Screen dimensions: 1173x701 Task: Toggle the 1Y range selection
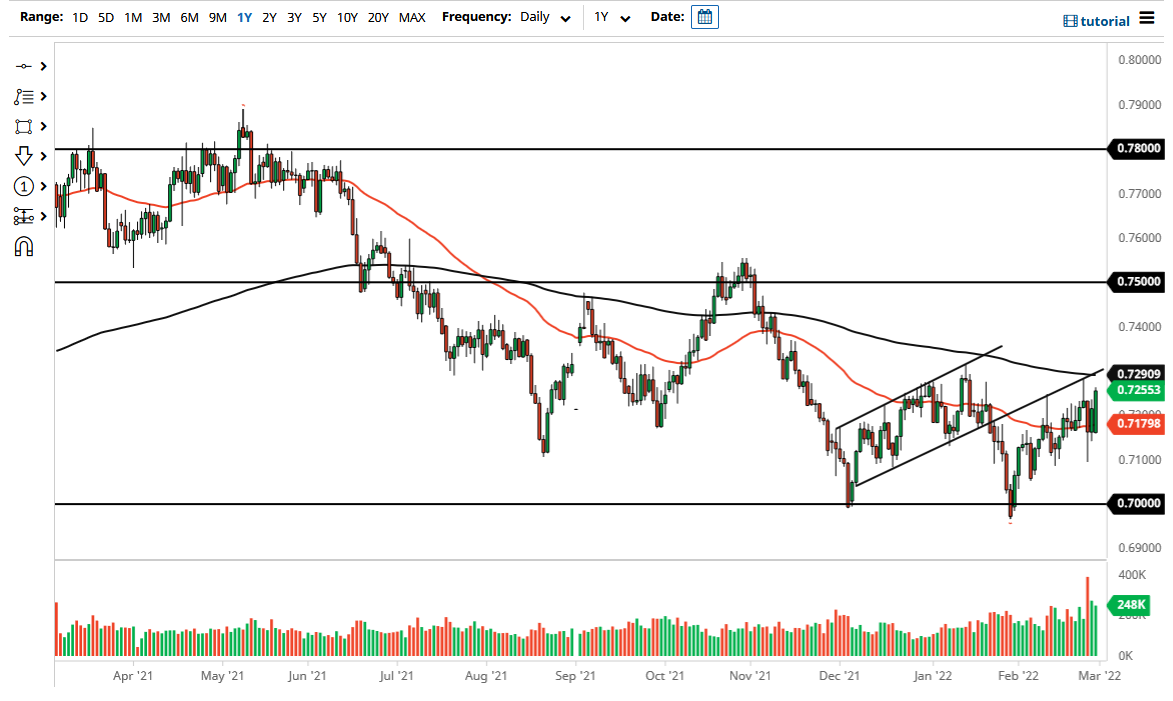click(243, 17)
